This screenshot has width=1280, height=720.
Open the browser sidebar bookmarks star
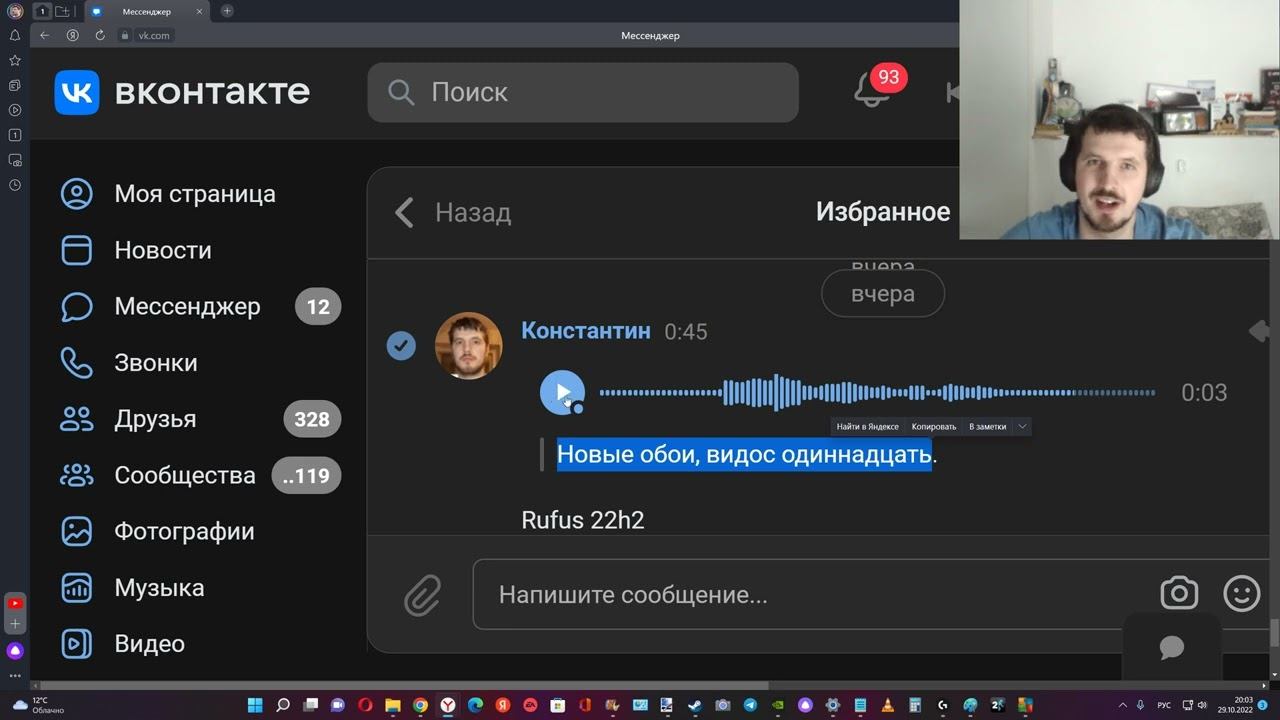tap(15, 60)
